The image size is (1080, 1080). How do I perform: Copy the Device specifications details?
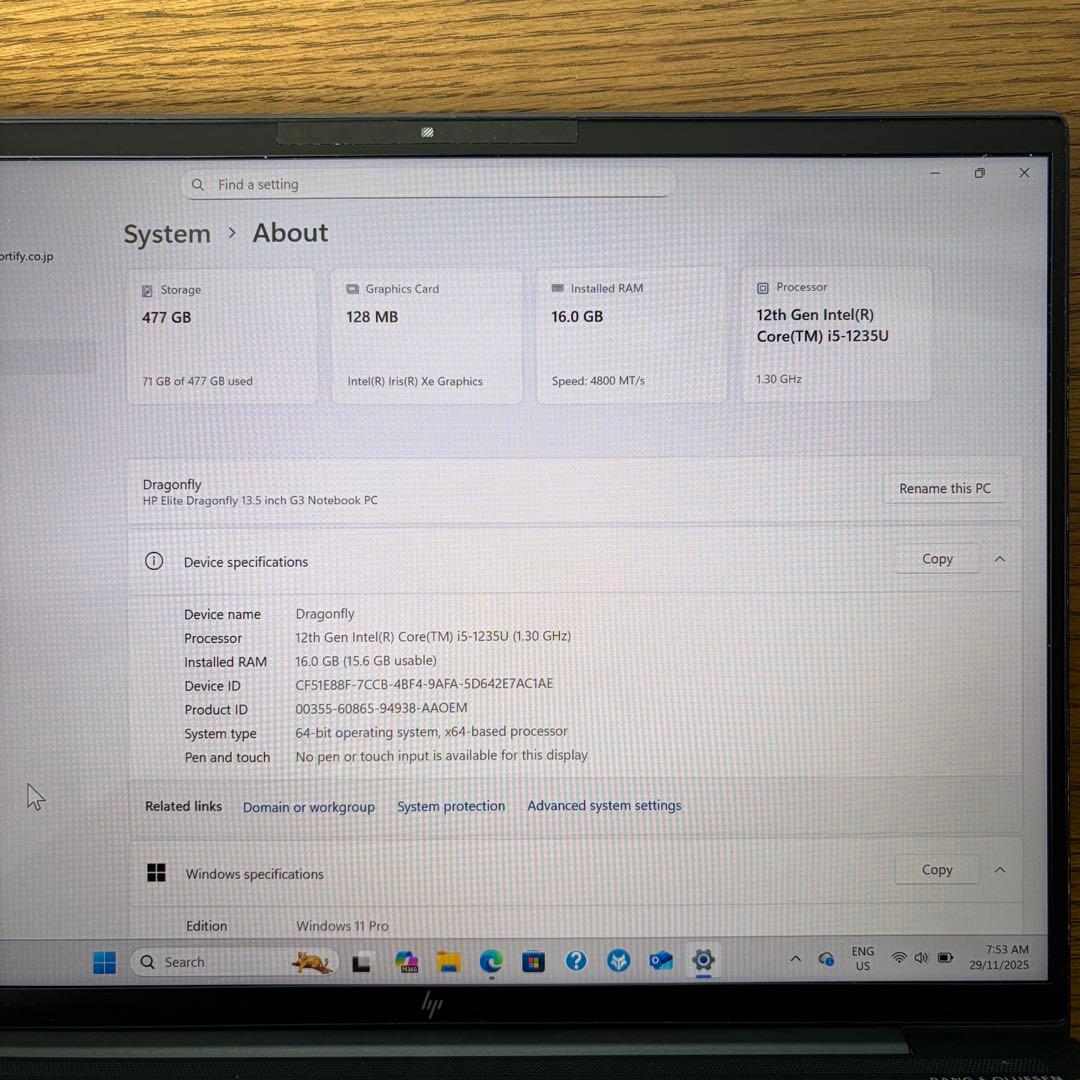pos(936,559)
